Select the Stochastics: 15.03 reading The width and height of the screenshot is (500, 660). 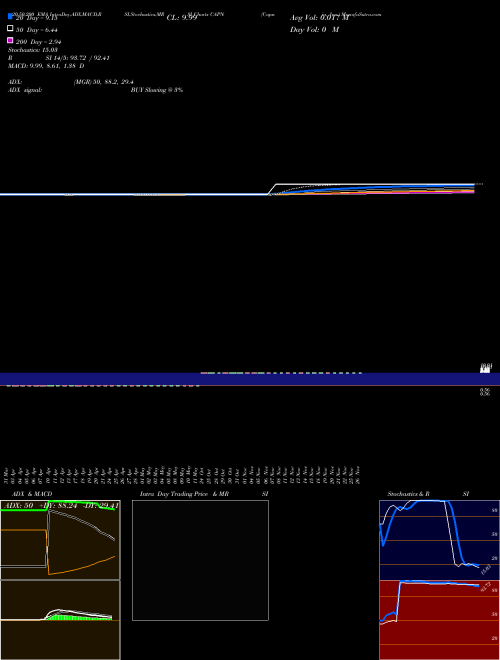[x=33, y=50]
